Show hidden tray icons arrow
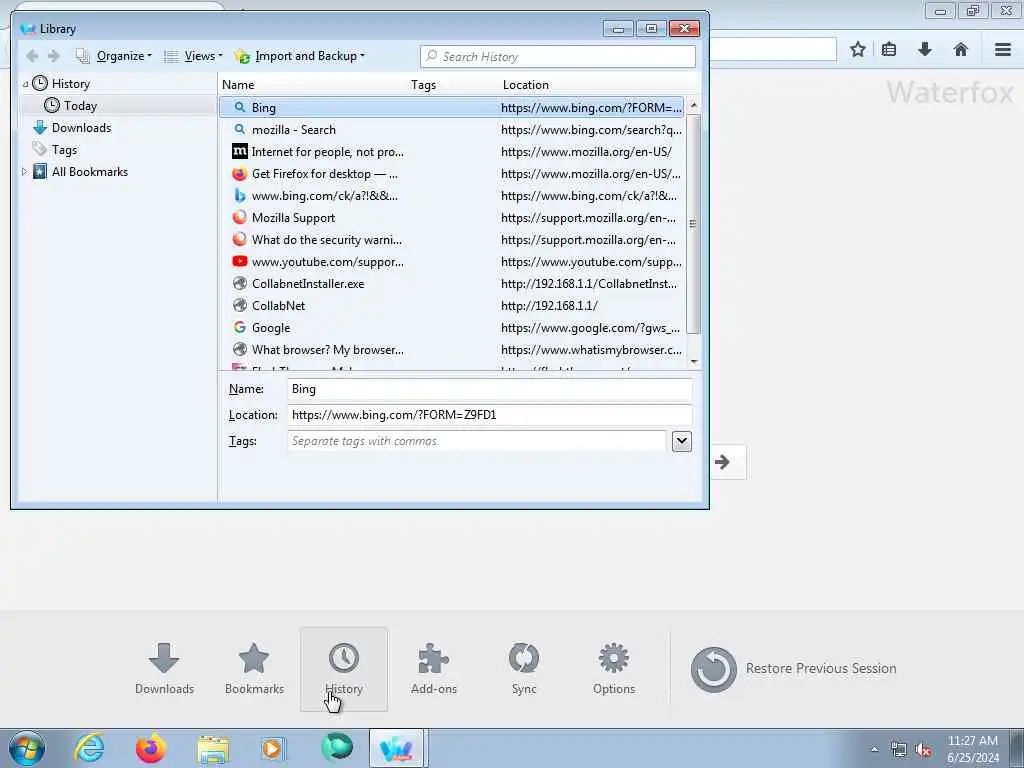 point(874,750)
